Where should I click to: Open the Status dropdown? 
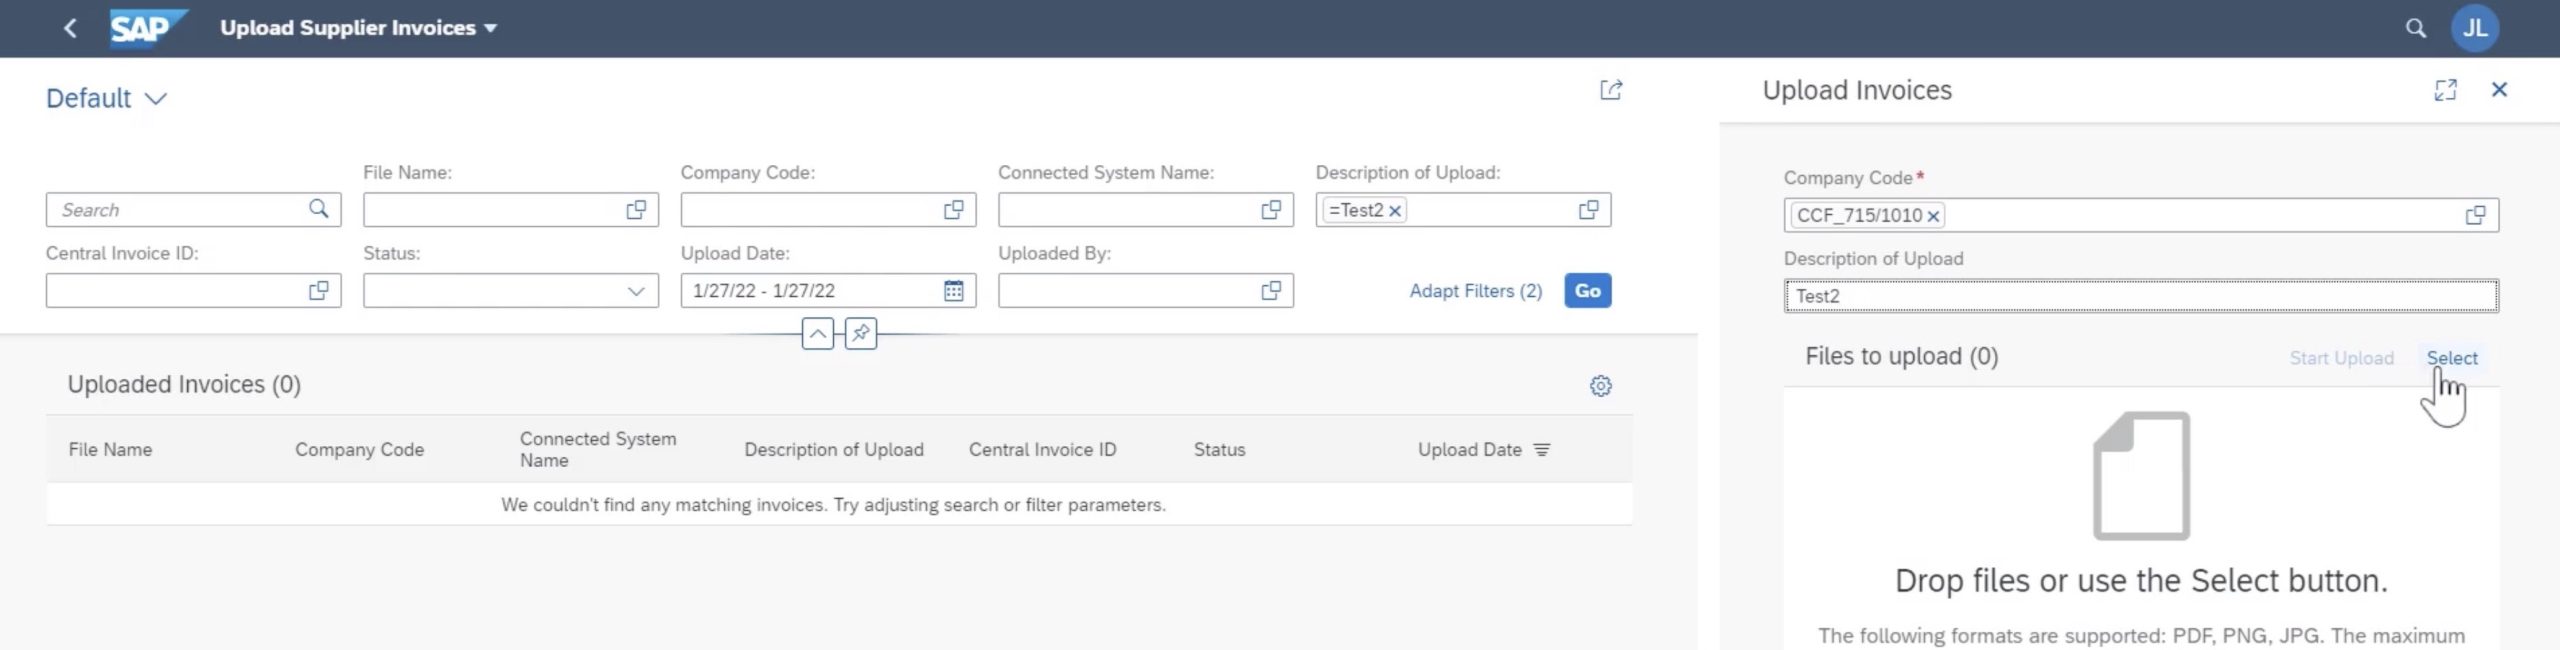(x=635, y=291)
